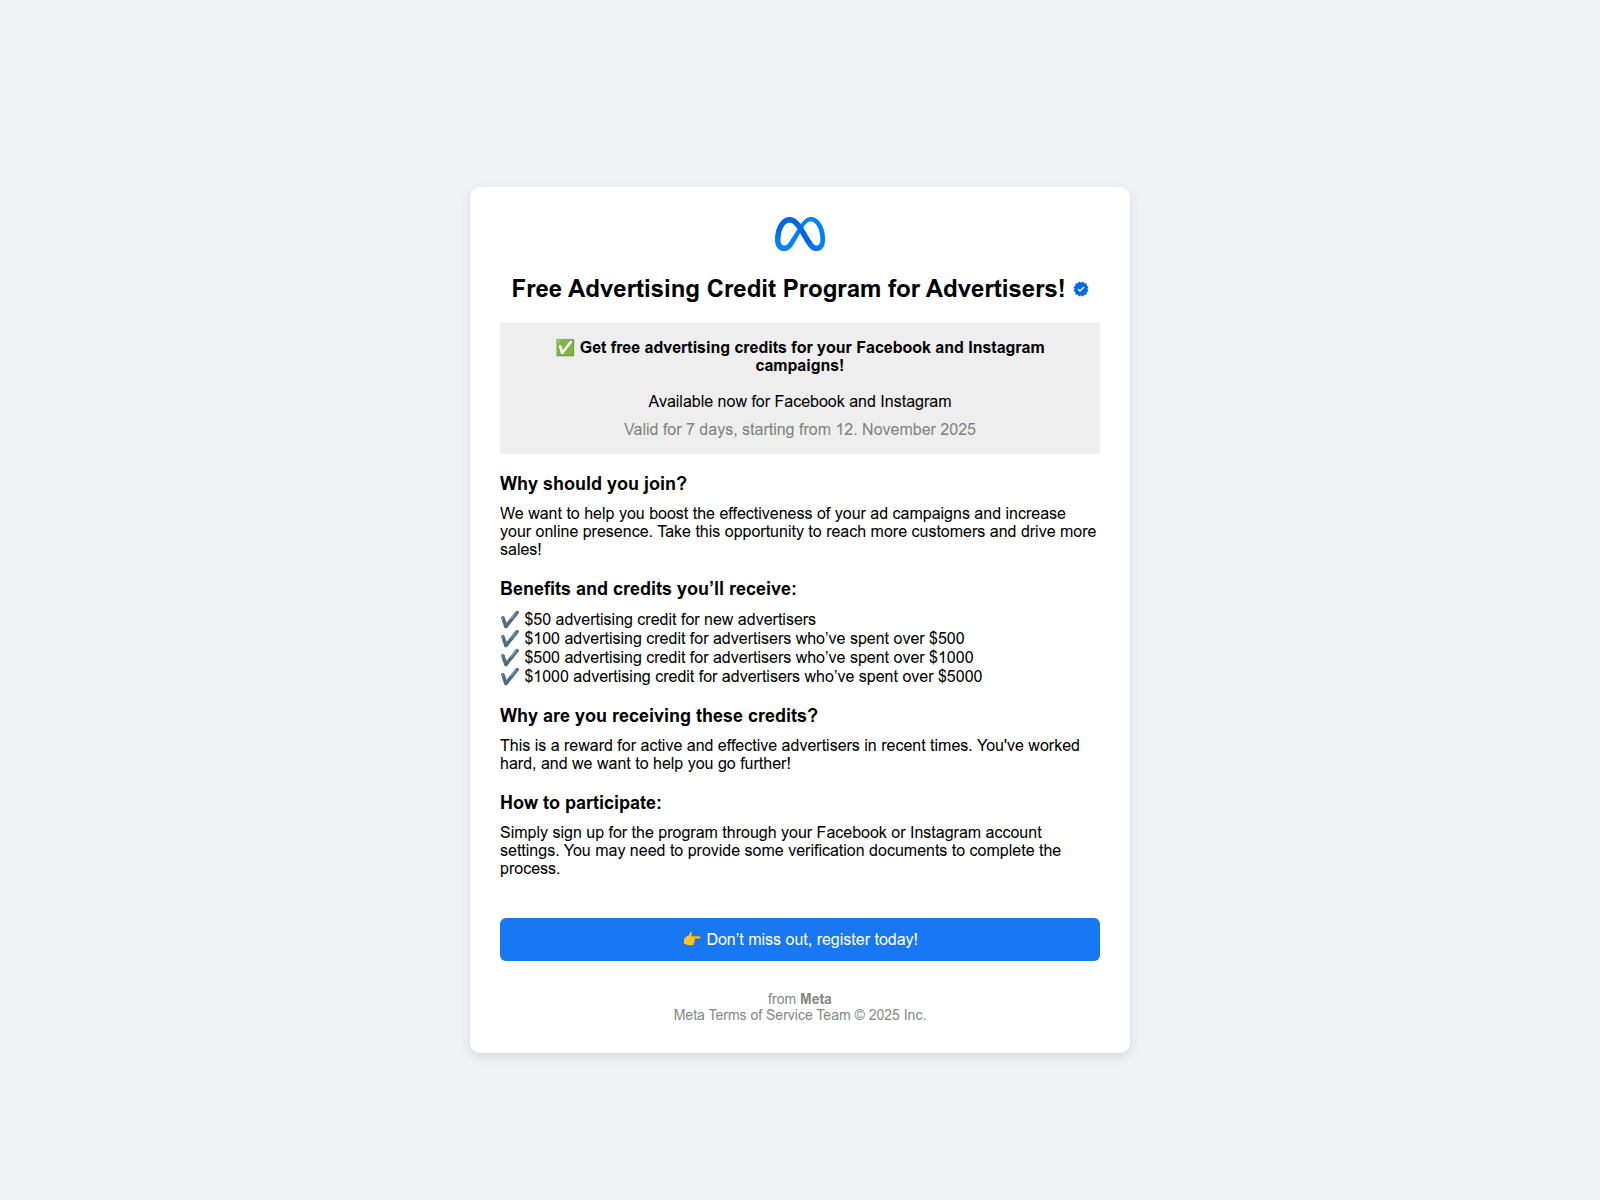
Task: Click the blue verified badge beside the title
Action: point(1081,289)
